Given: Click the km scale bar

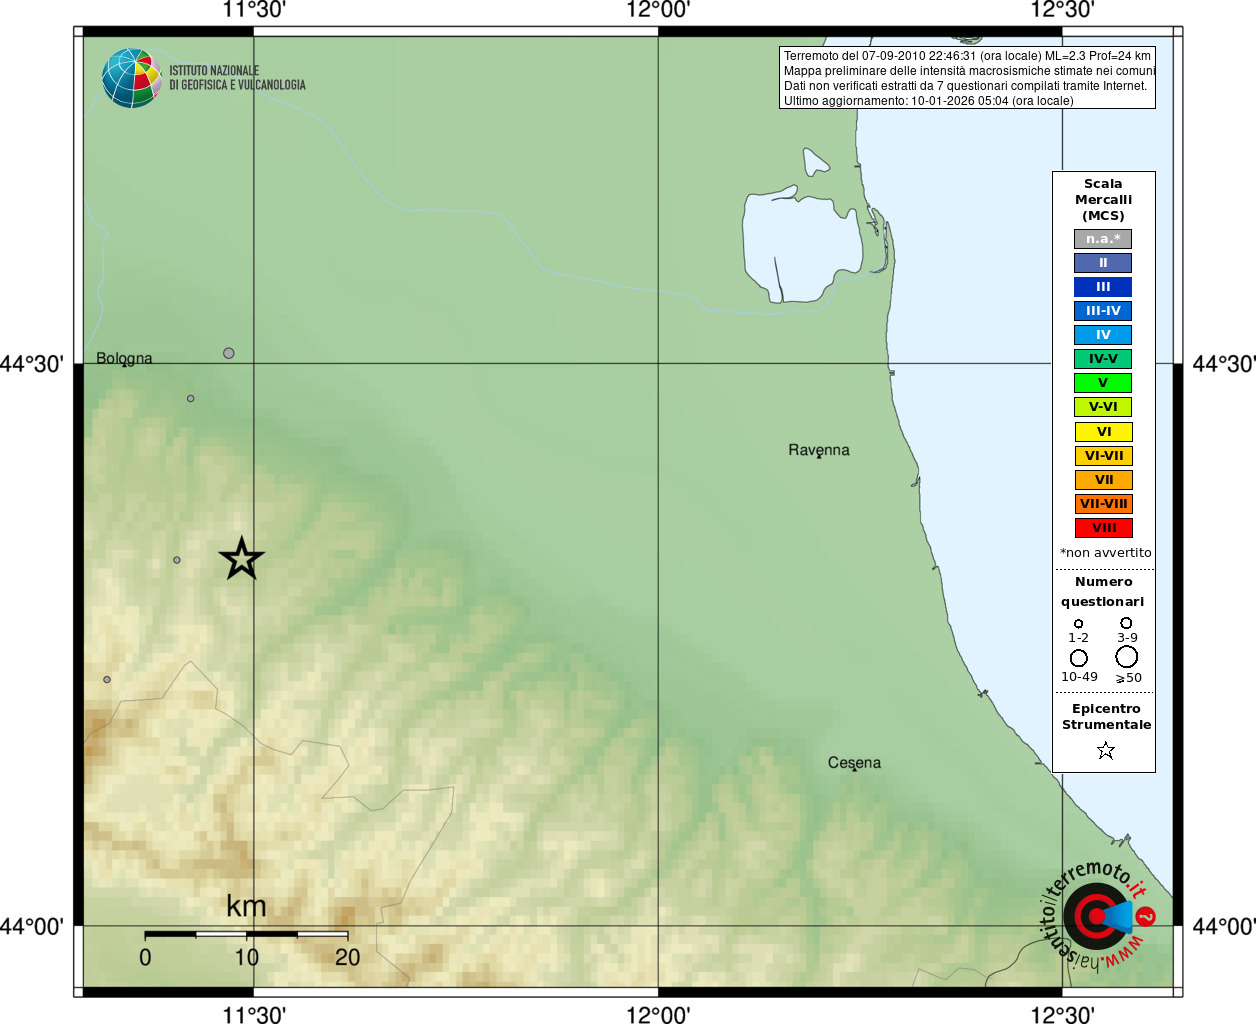Looking at the screenshot, I should coord(246,934).
